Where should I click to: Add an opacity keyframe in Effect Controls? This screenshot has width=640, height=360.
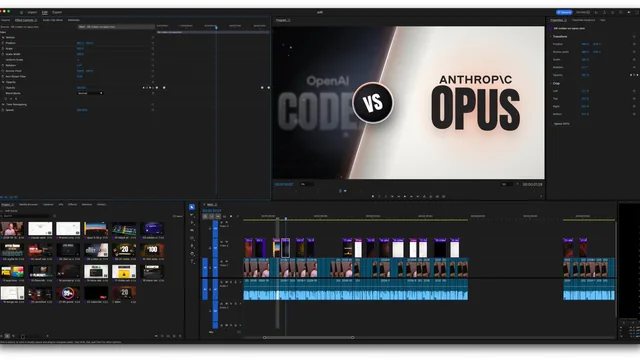tap(147, 88)
